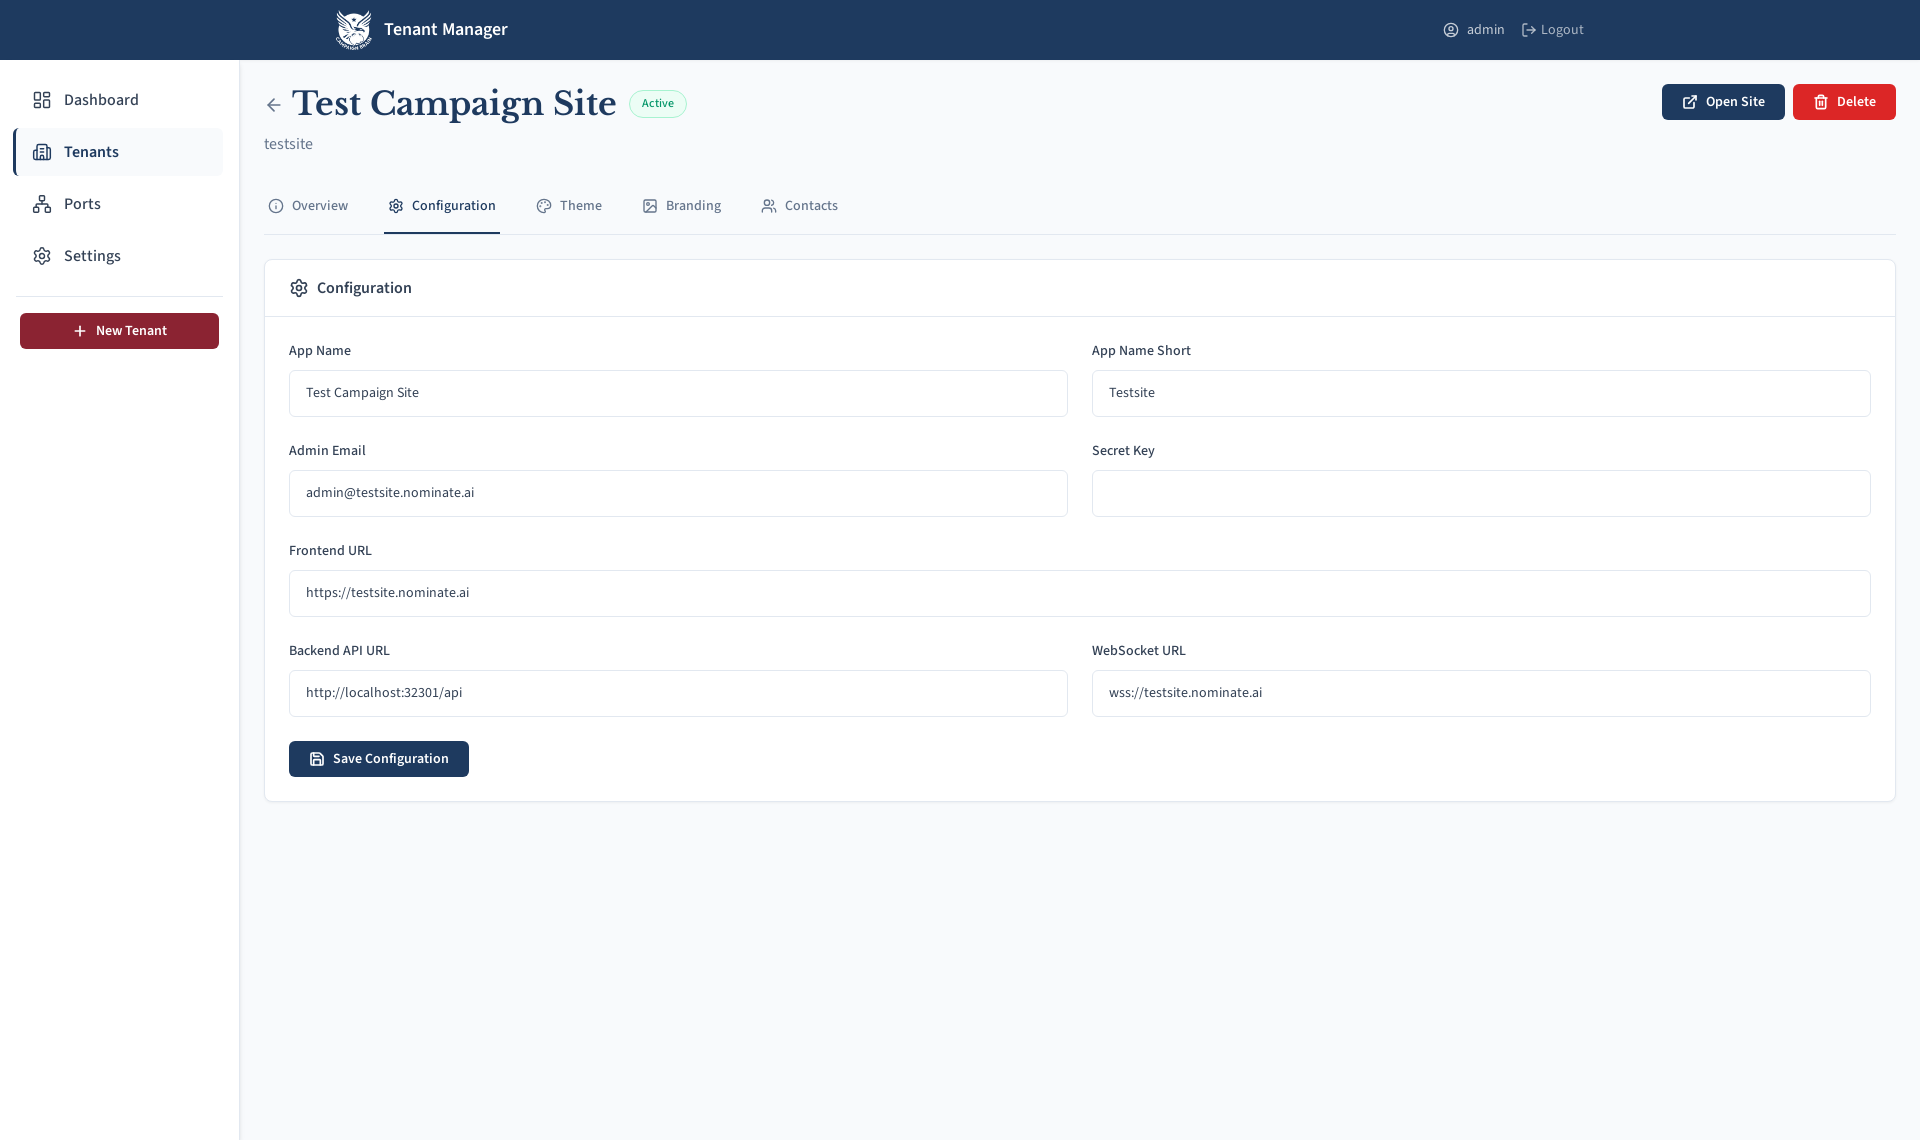Image resolution: width=1920 pixels, height=1140 pixels.
Task: Switch to the Overview tab
Action: click(x=308, y=206)
